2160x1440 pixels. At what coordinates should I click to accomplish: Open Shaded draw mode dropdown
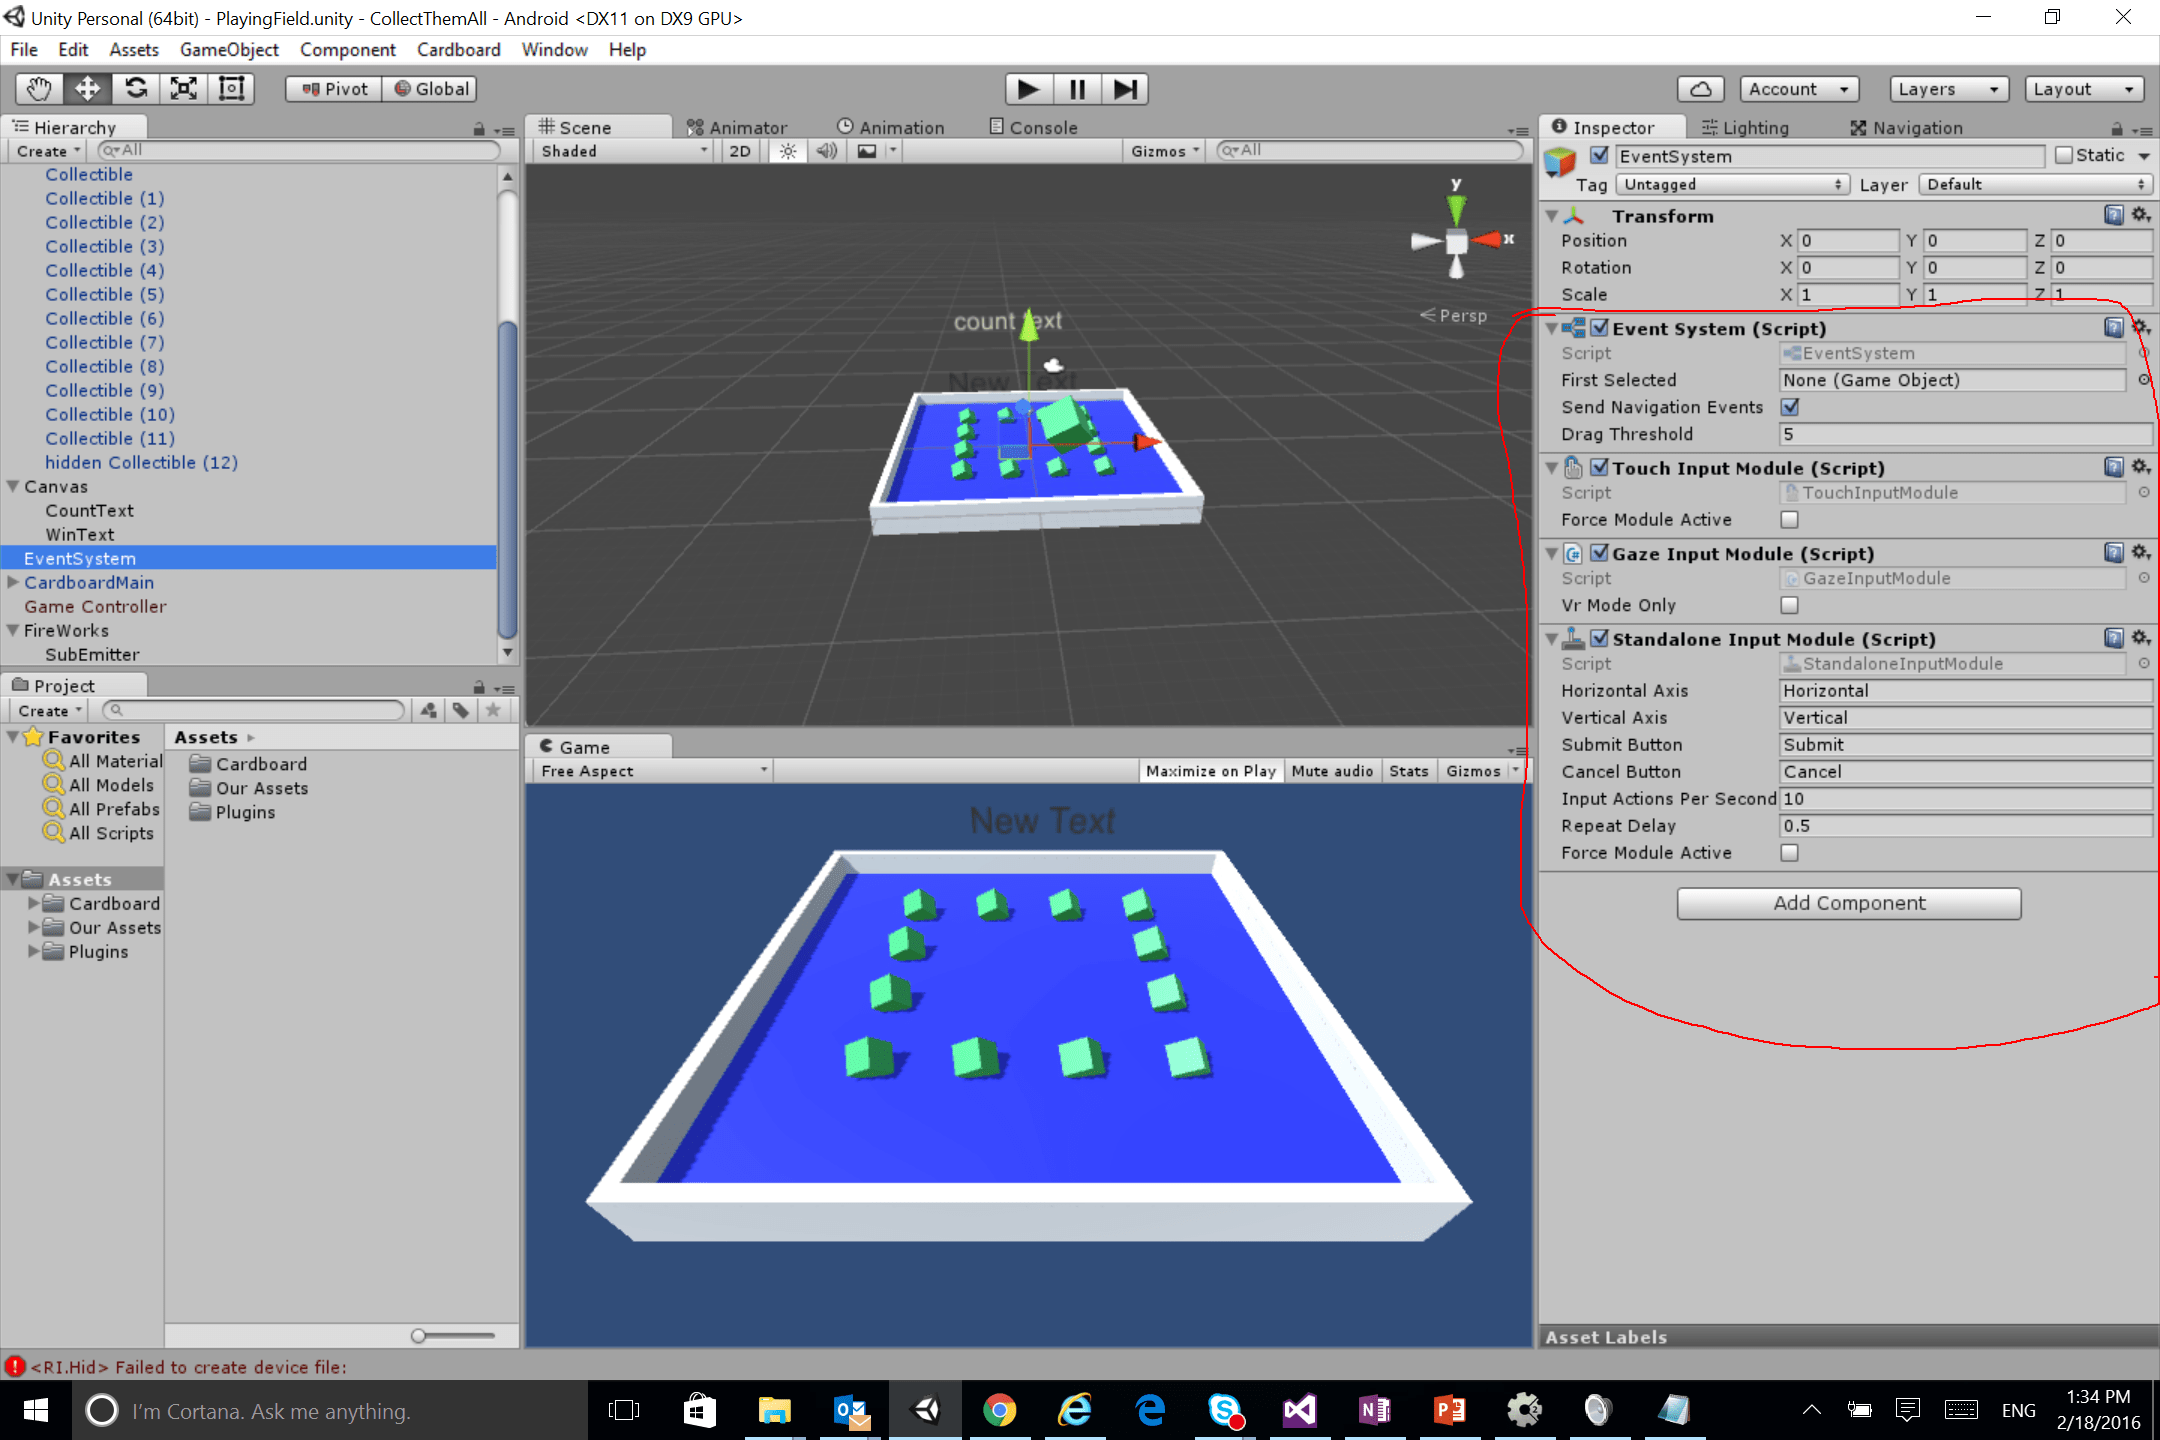click(624, 151)
